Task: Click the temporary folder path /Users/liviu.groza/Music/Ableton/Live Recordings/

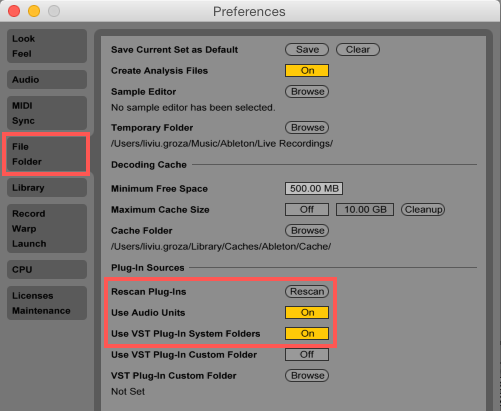Action: point(222,144)
